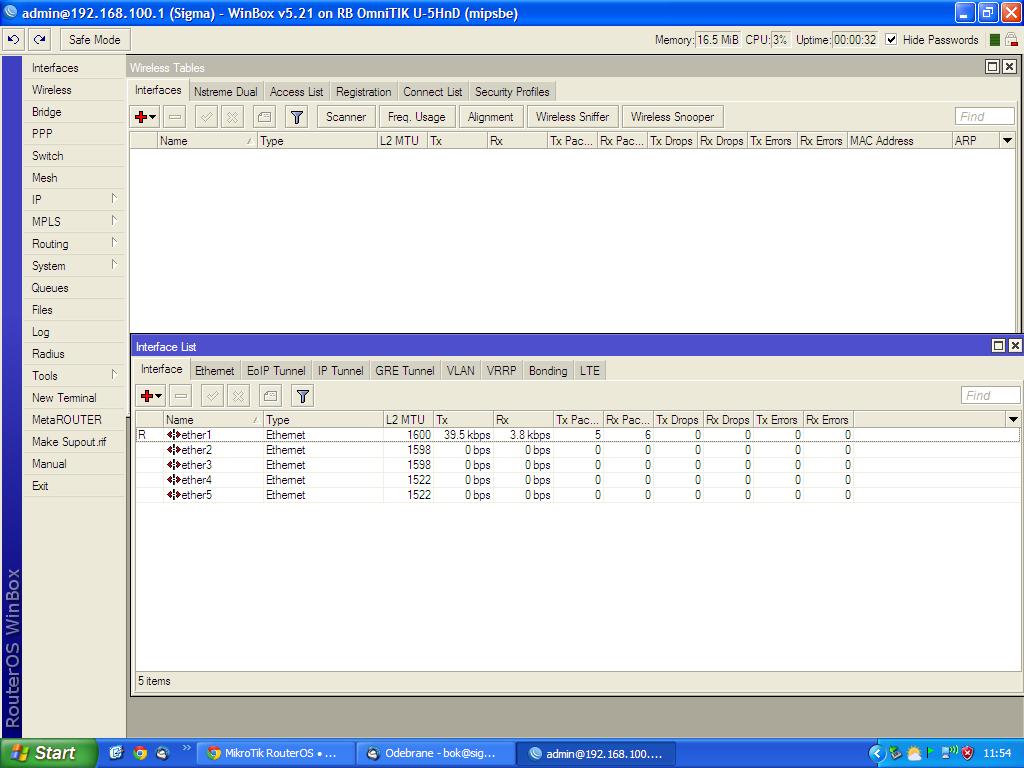Viewport: 1024px width, 768px height.
Task: Launch the wireless Scanner tool
Action: click(345, 116)
